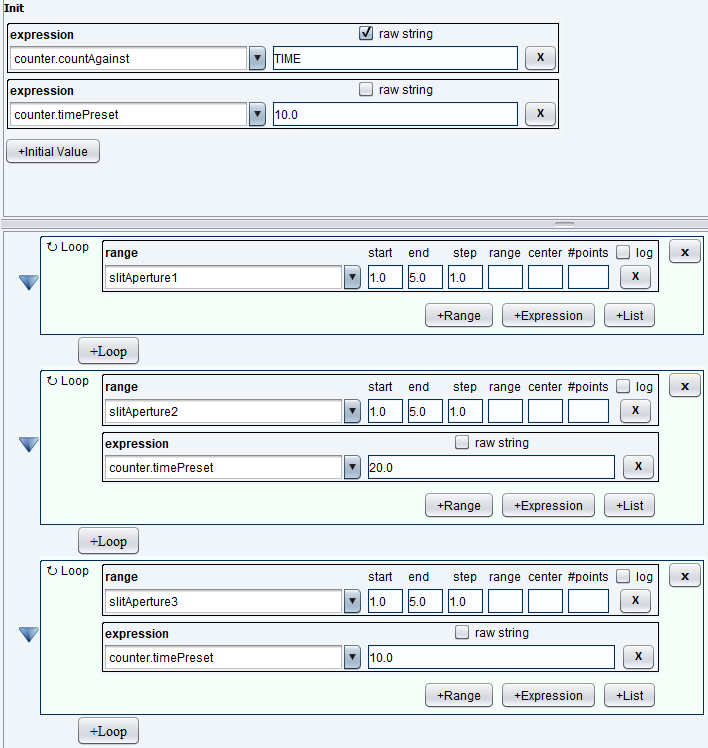Enable raw string for init counter.timePreset
Viewport: 708px width, 748px height.
click(366, 89)
